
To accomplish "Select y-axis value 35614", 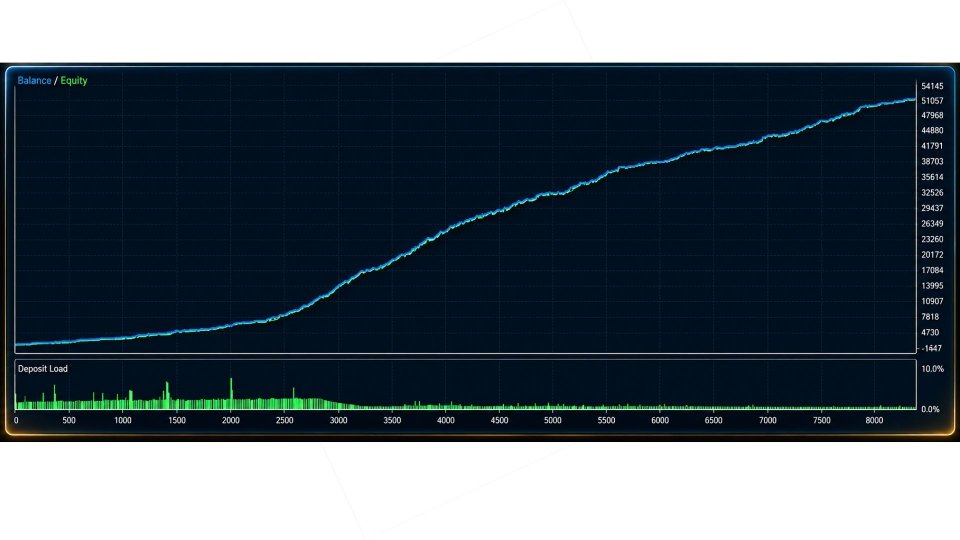I will (932, 177).
